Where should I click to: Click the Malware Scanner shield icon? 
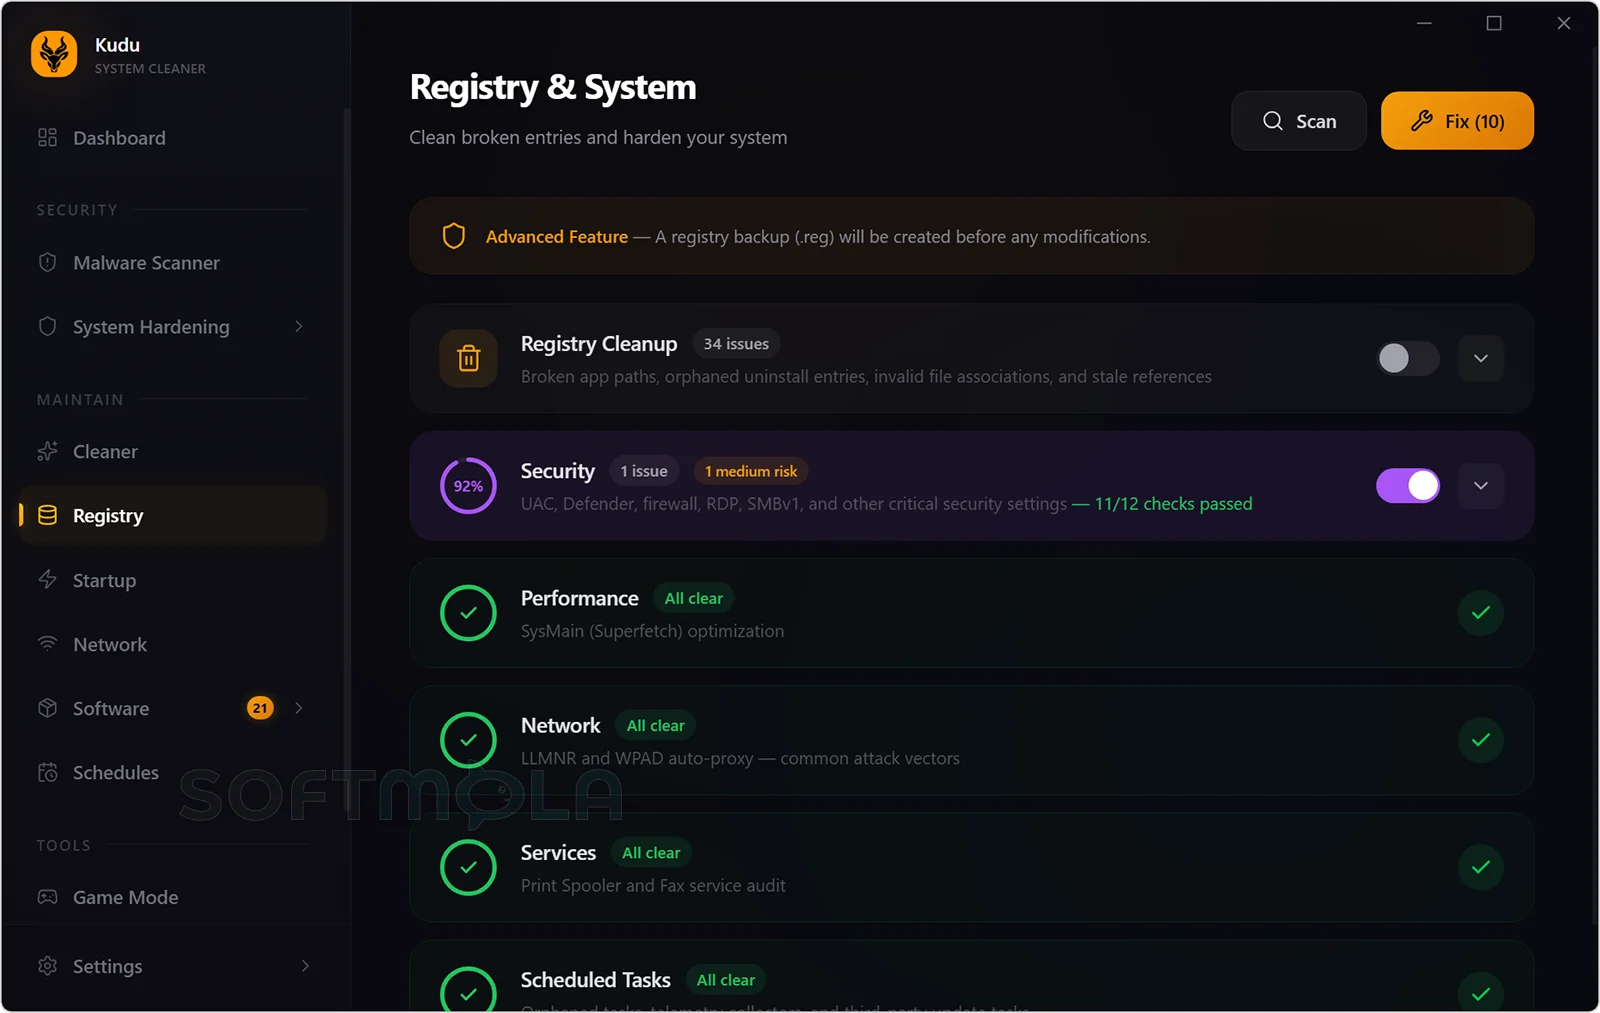click(x=47, y=263)
